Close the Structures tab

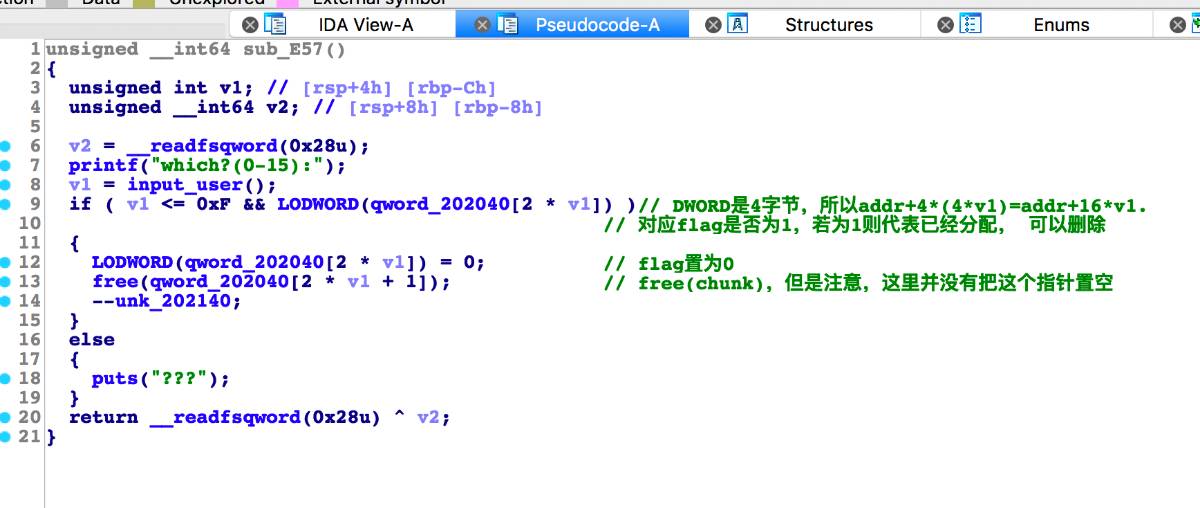pyautogui.click(x=713, y=25)
